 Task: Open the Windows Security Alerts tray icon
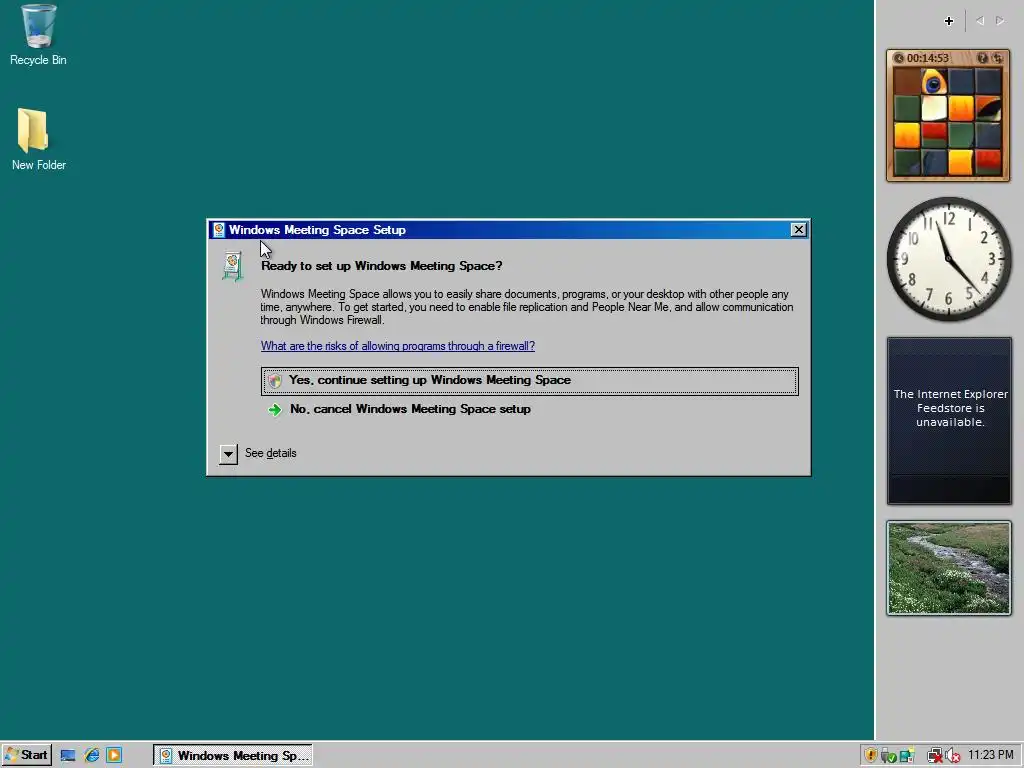tap(871, 756)
